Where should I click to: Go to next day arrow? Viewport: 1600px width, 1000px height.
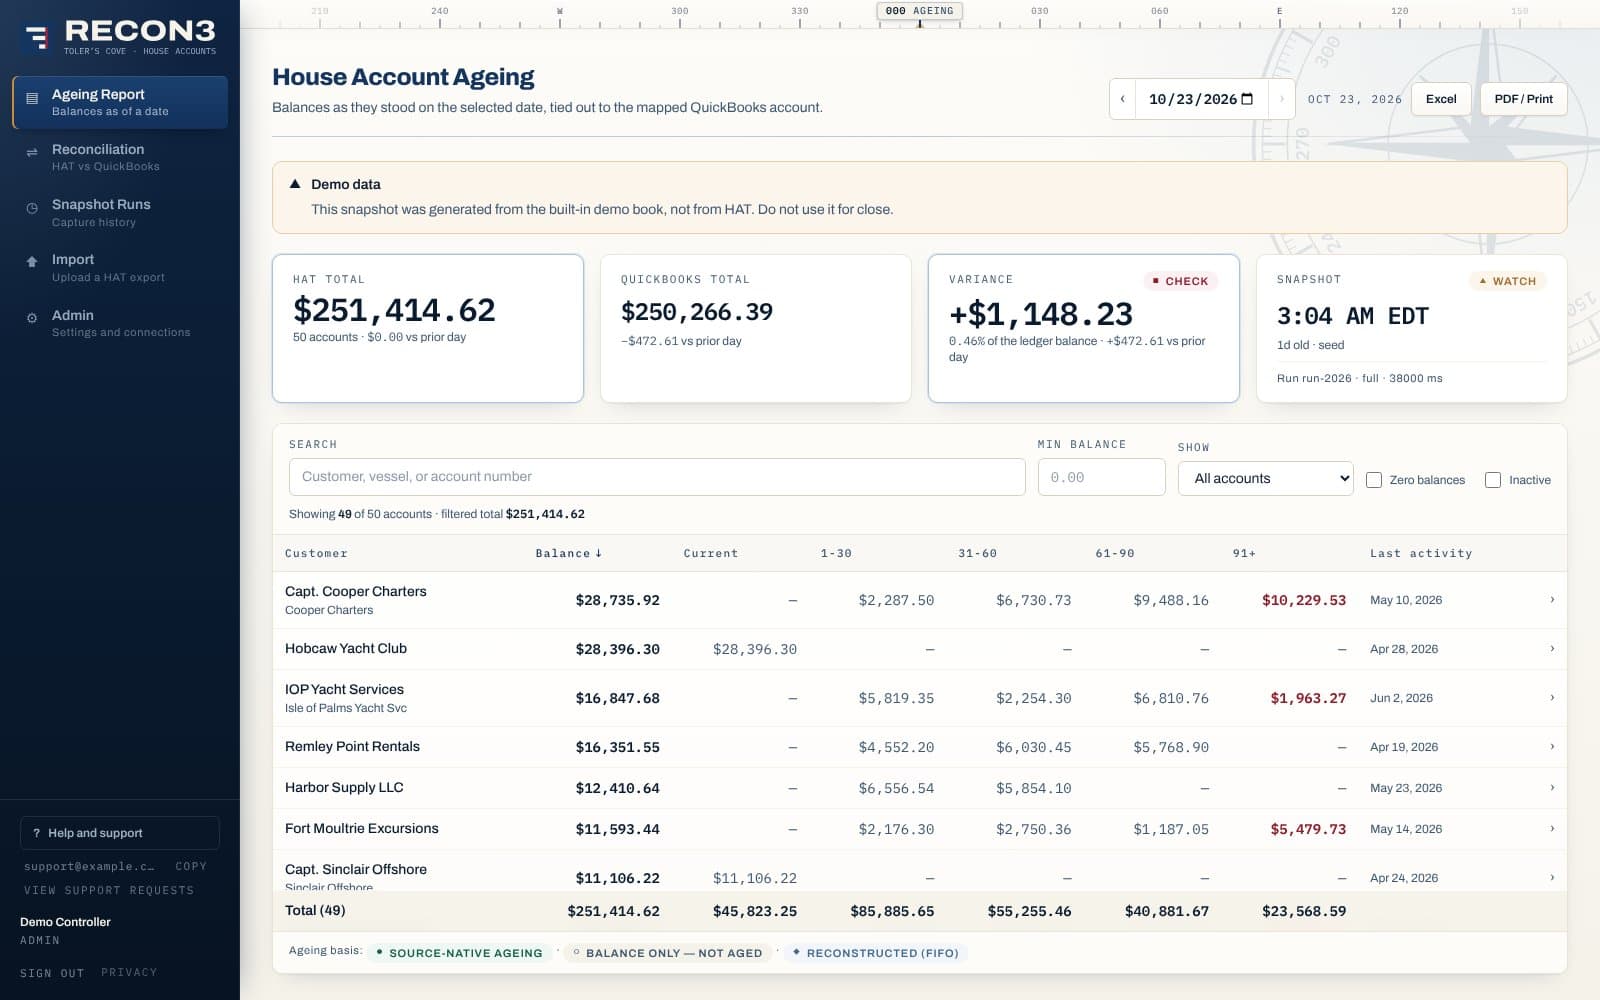pyautogui.click(x=1282, y=99)
